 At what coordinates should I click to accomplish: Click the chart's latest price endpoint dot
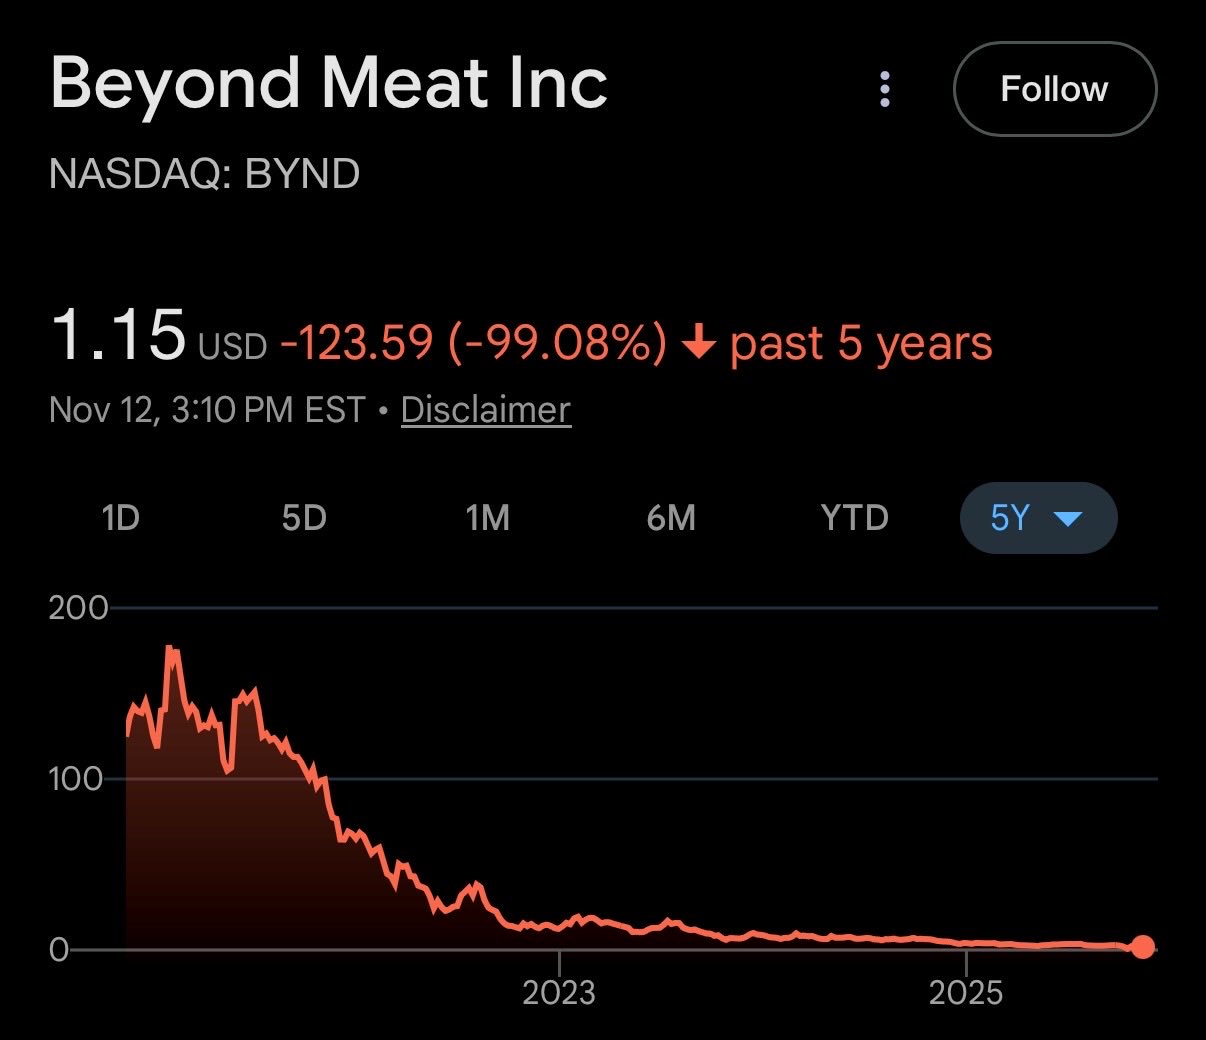[x=1143, y=947]
